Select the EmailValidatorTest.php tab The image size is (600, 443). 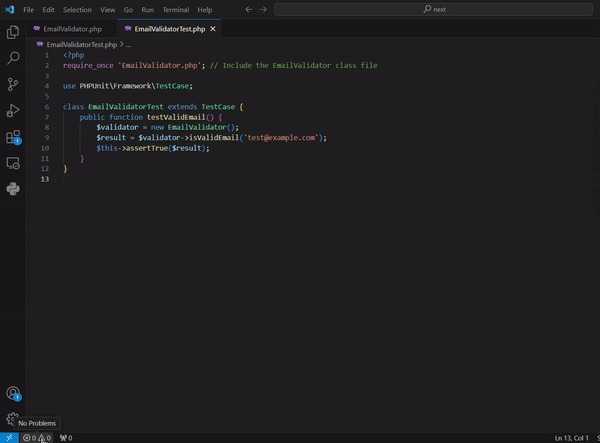point(170,29)
